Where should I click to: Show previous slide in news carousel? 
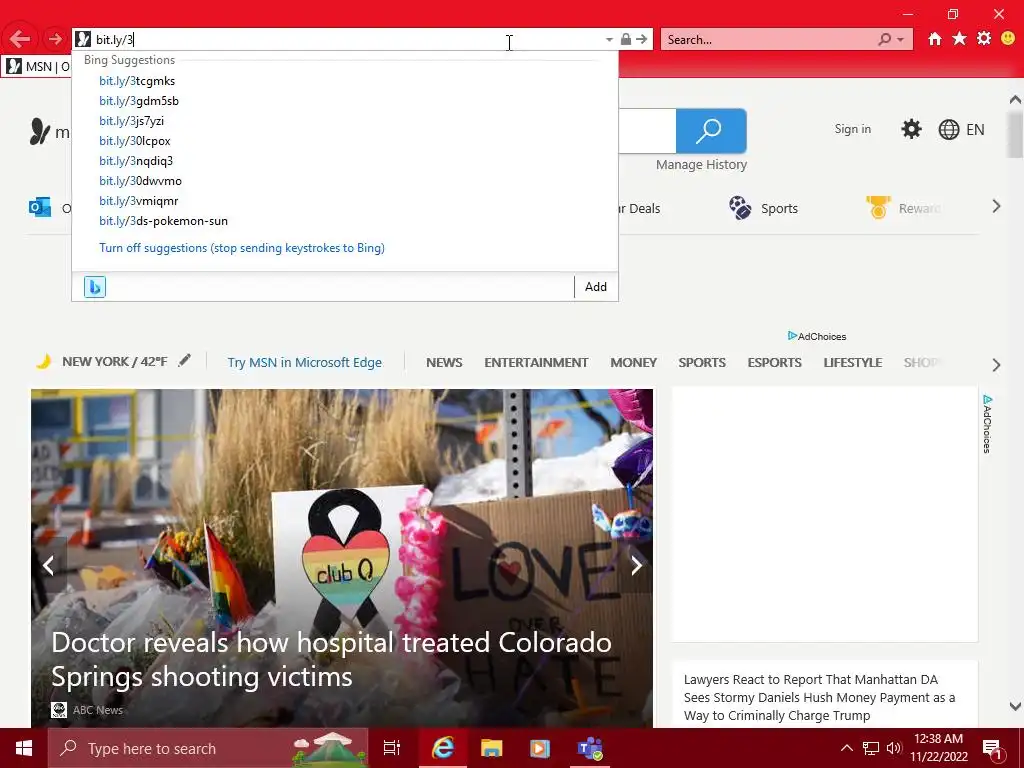click(x=48, y=566)
